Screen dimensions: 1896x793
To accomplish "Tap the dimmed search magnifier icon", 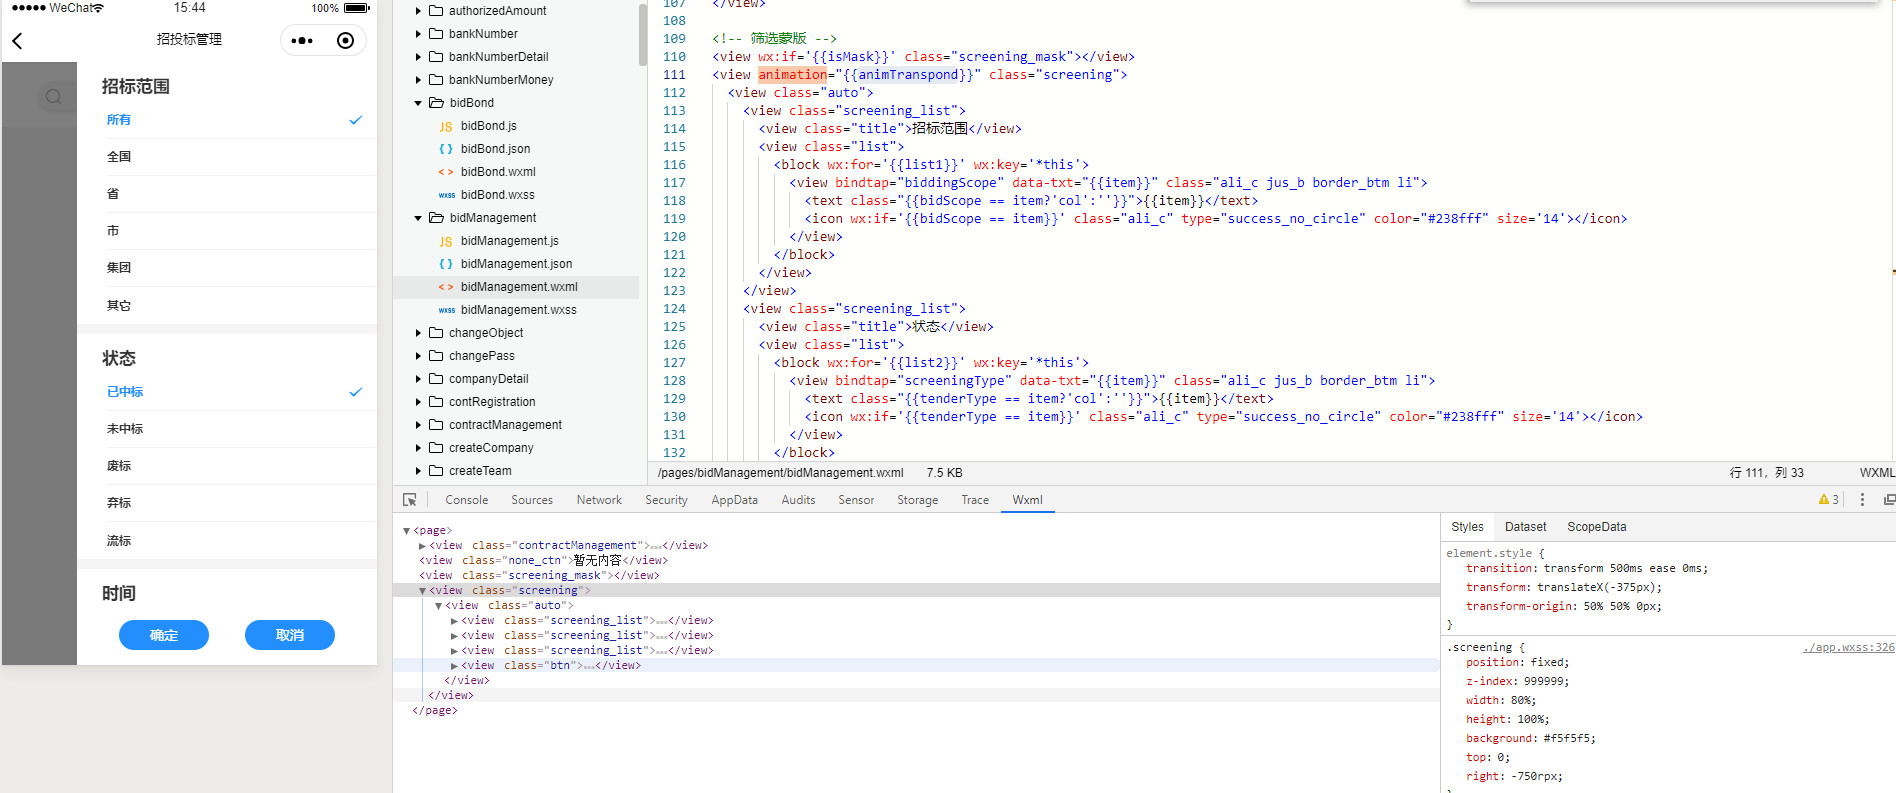I will (x=54, y=97).
